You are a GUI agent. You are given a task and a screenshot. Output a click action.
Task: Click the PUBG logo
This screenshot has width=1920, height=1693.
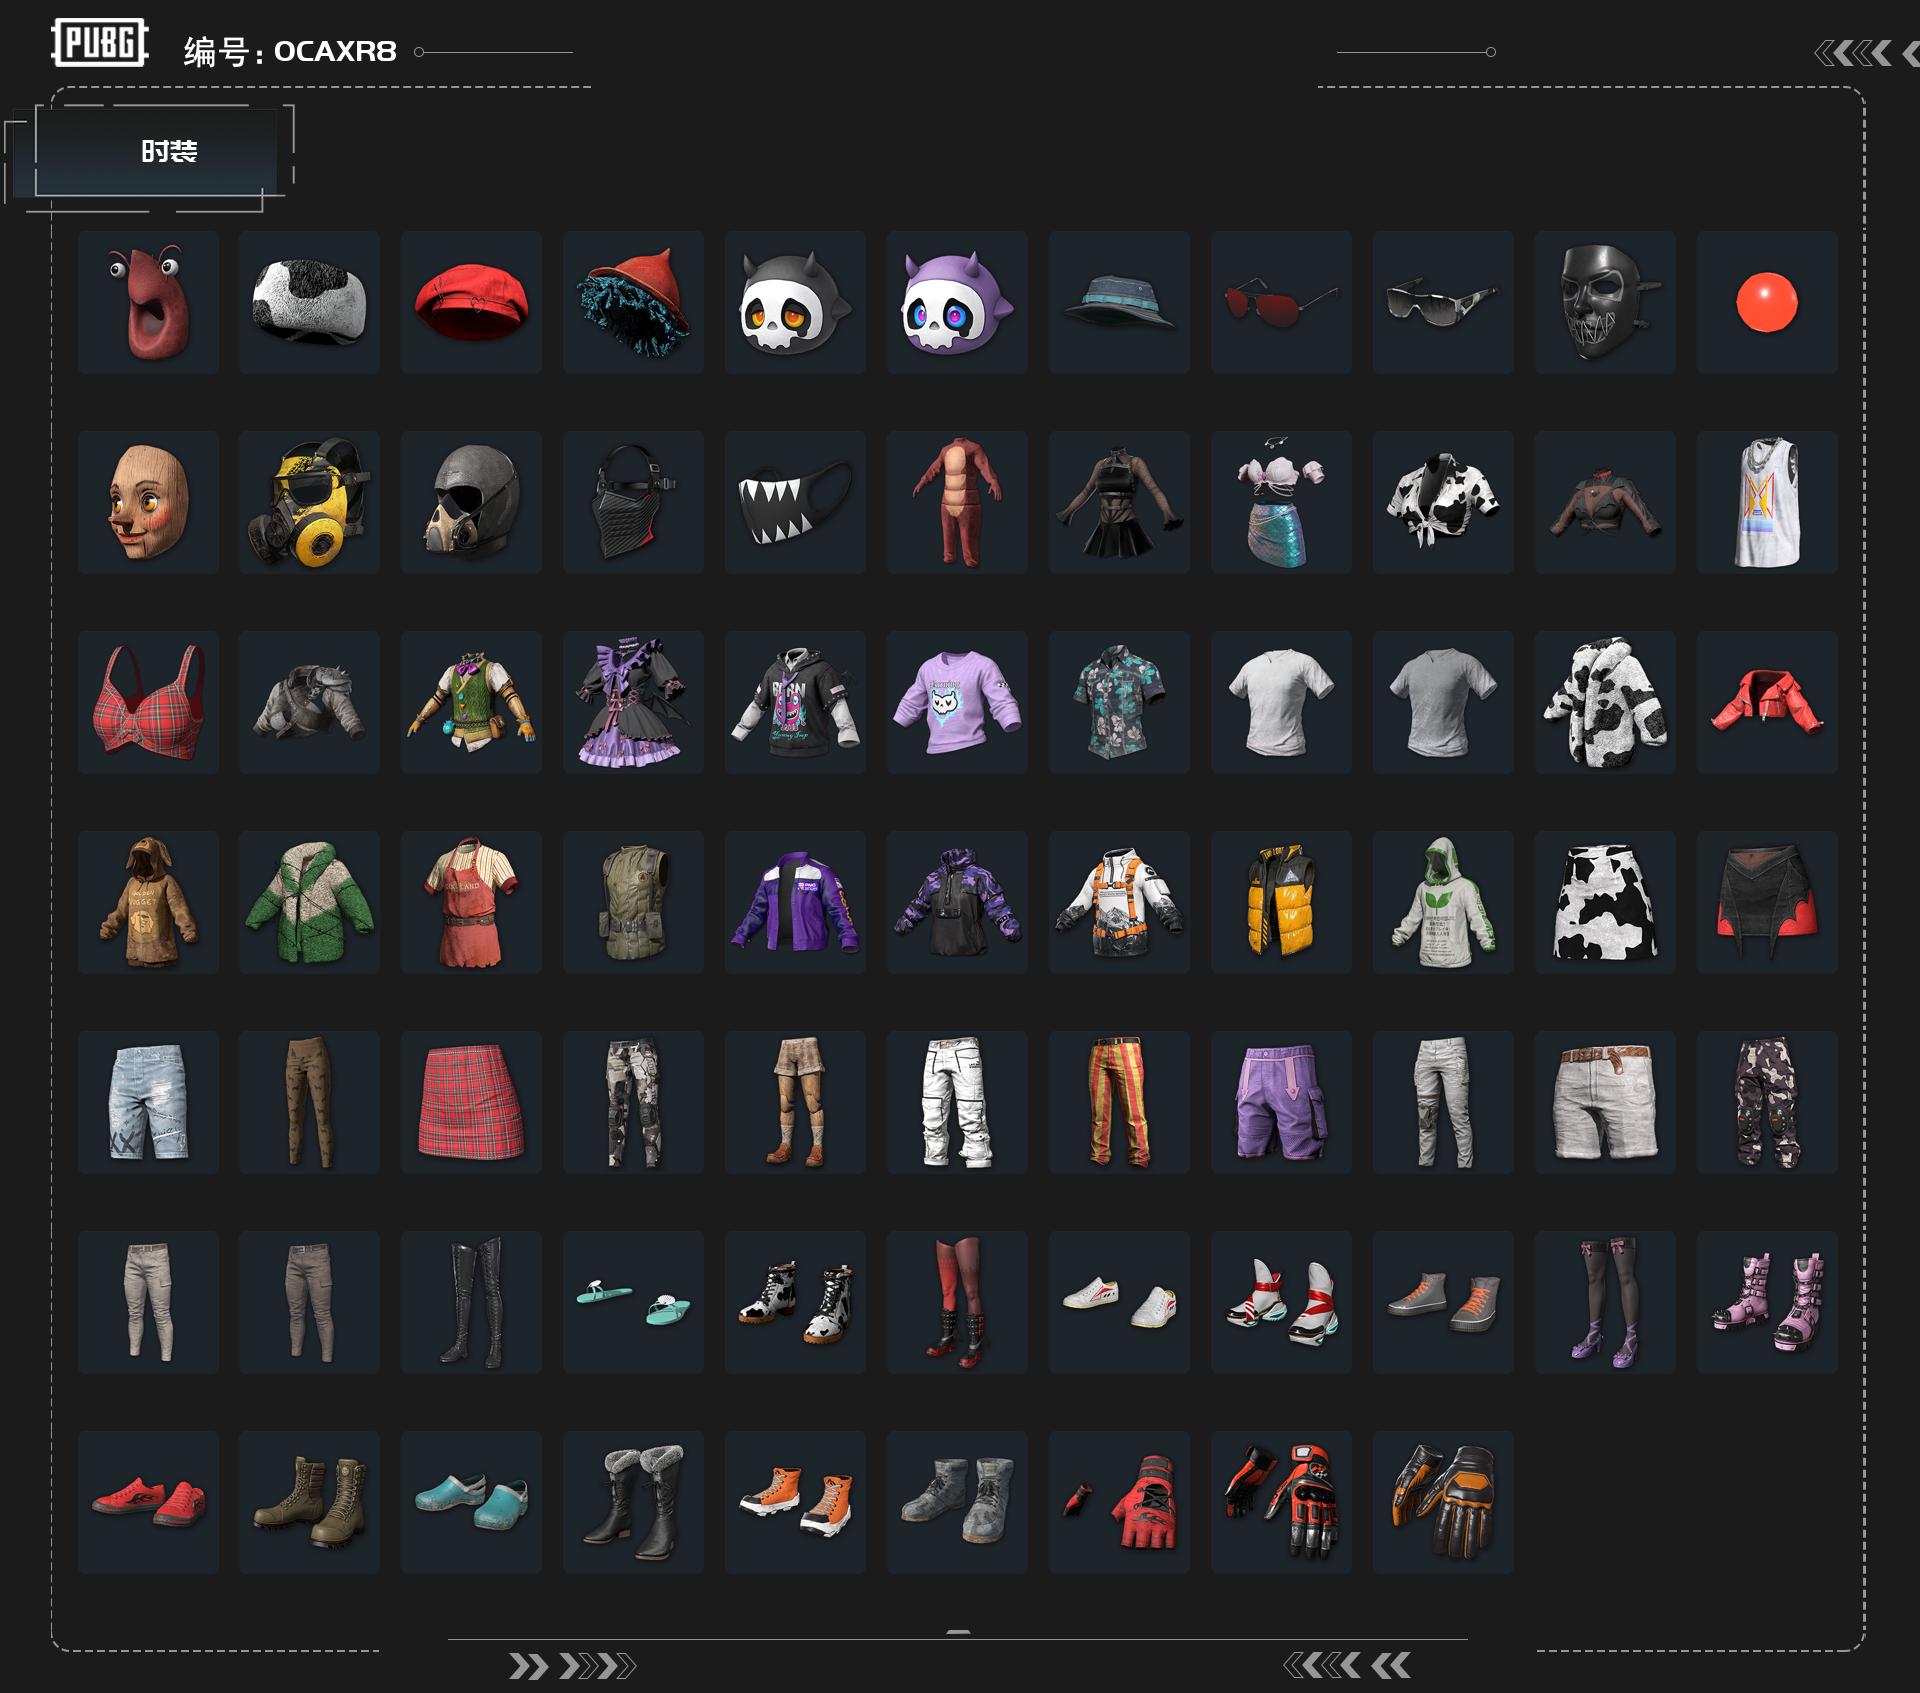tap(100, 43)
